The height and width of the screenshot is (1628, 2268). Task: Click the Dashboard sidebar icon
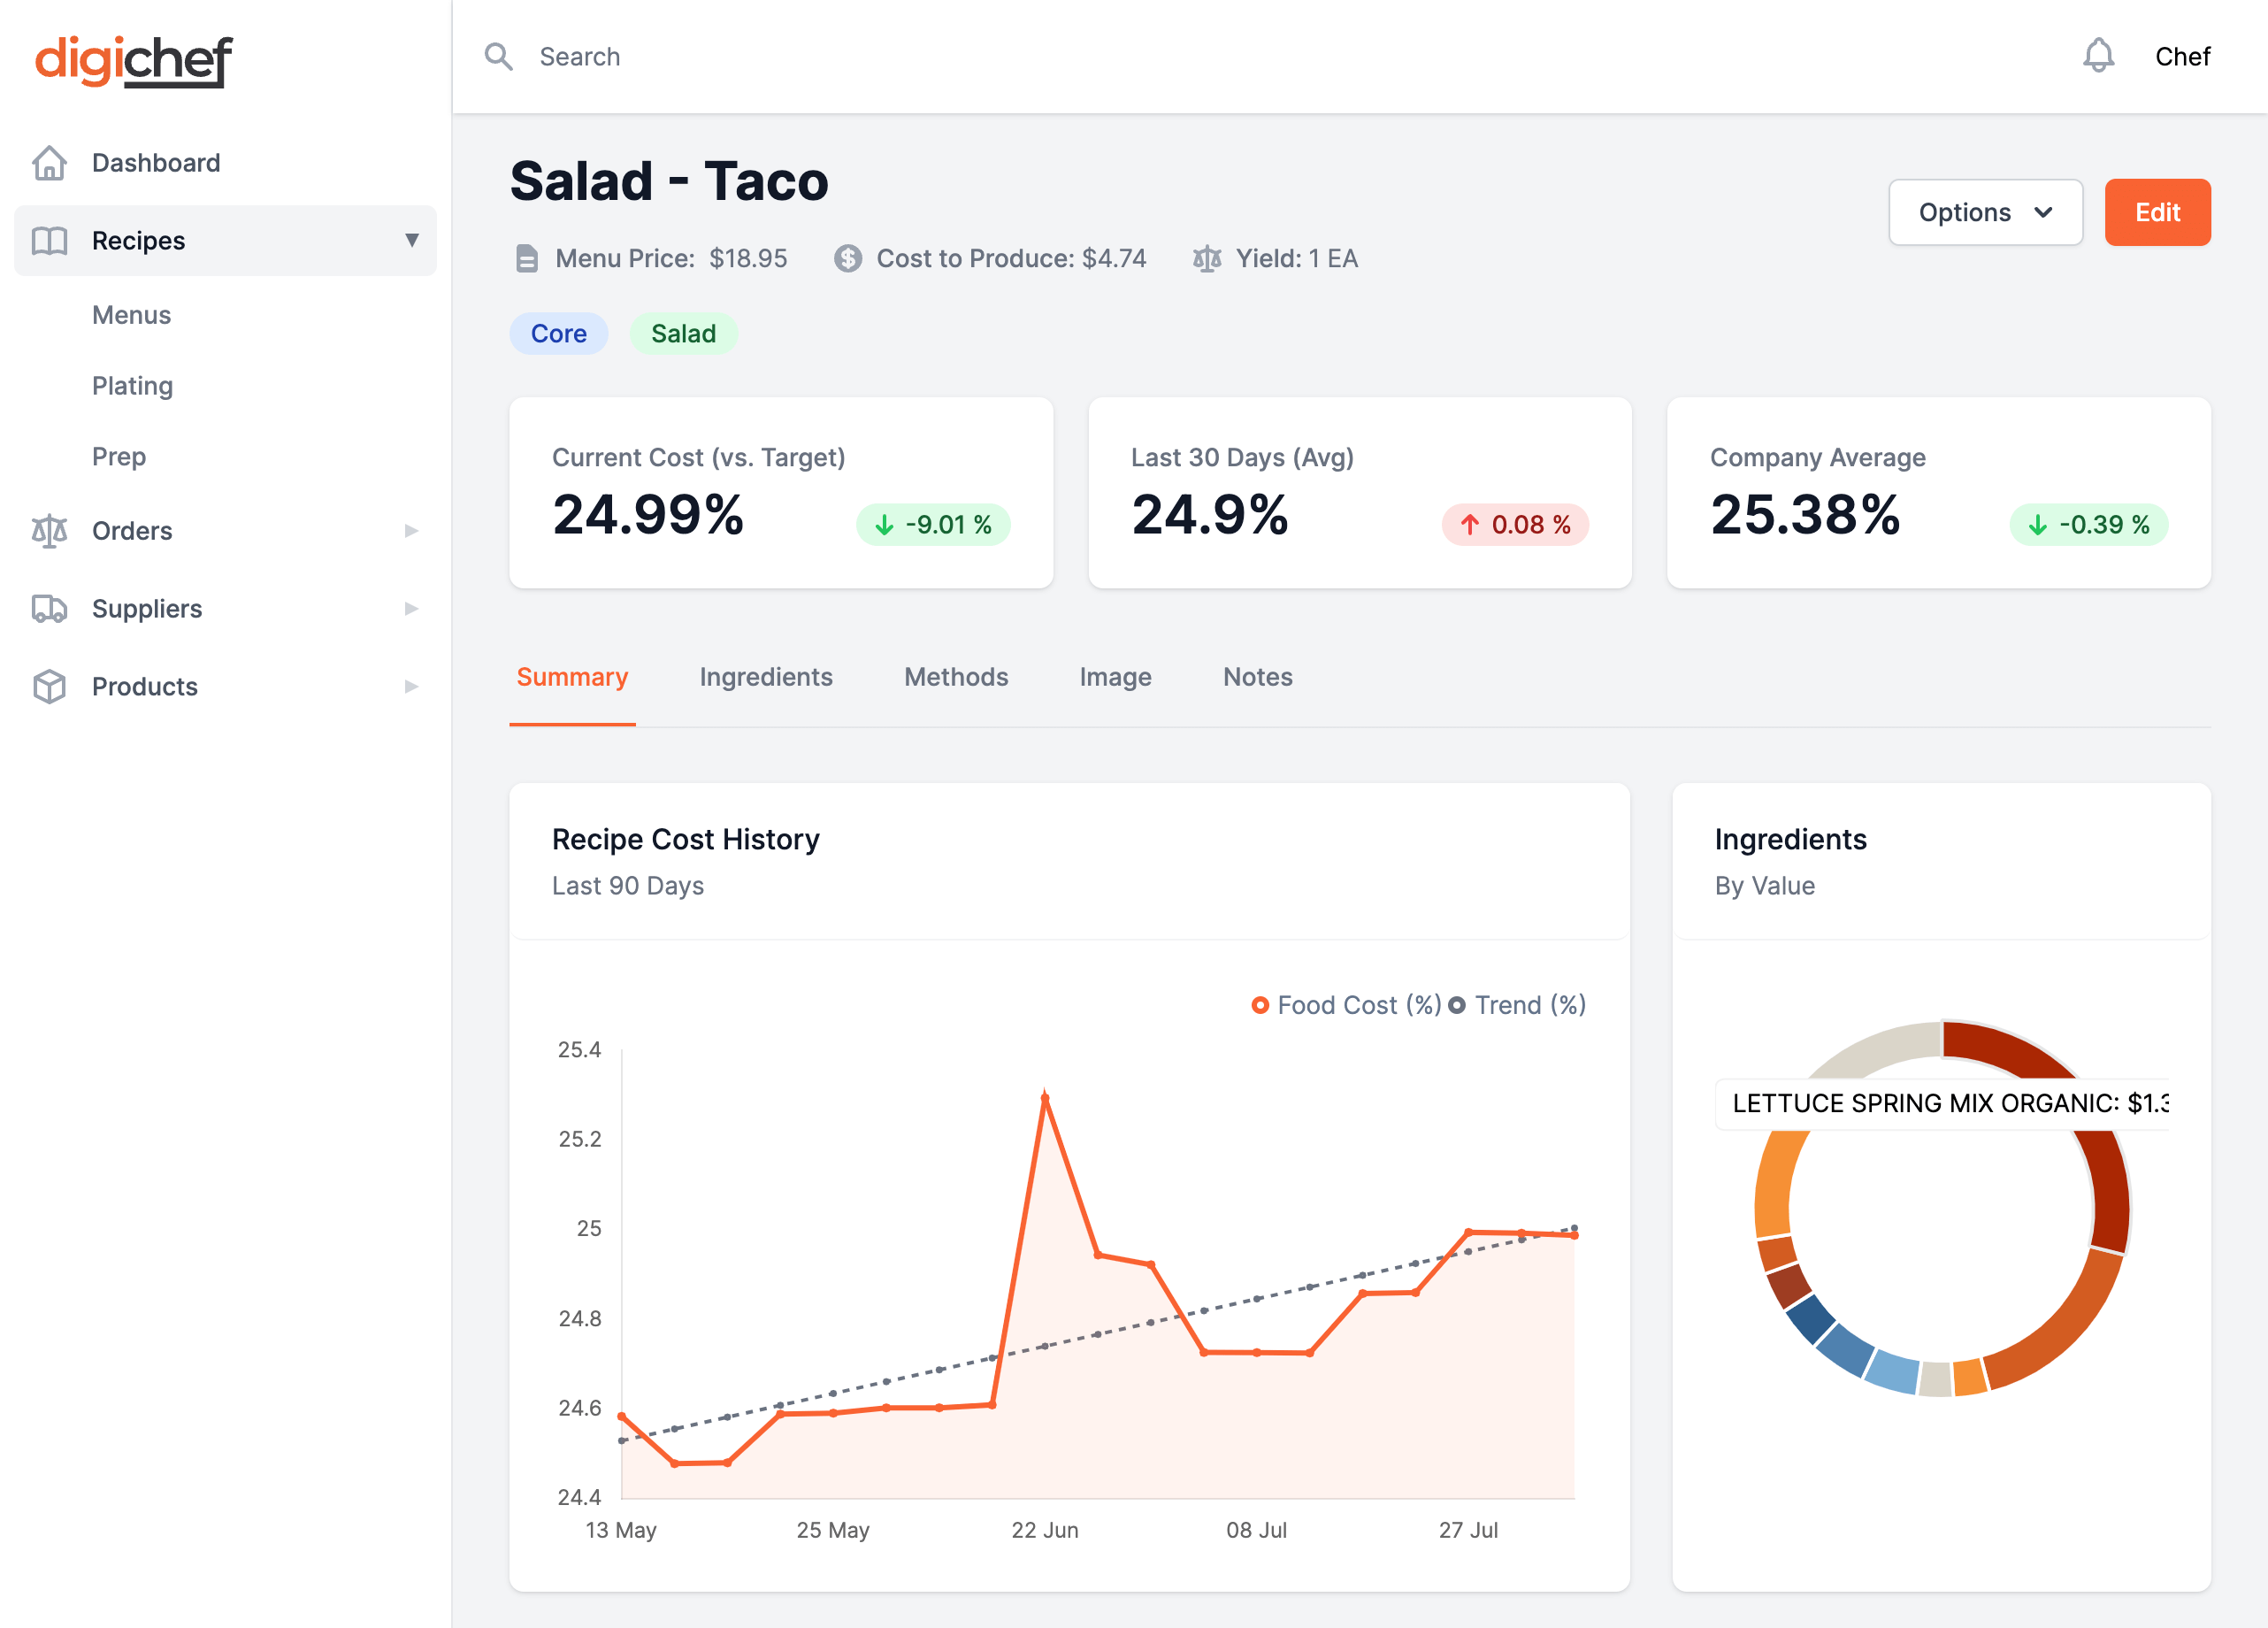click(50, 162)
